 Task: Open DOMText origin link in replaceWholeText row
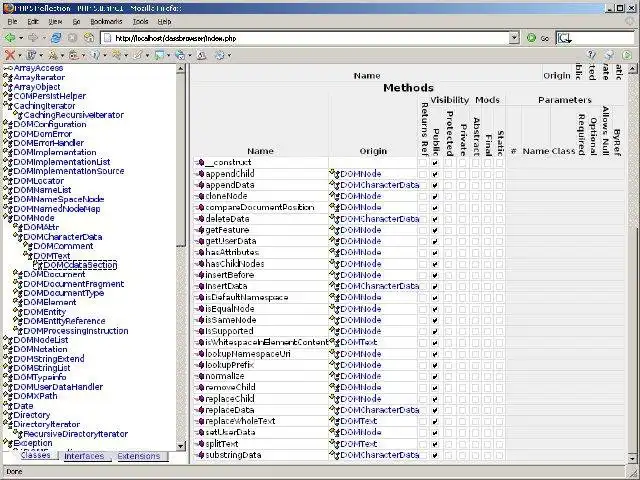(x=358, y=421)
